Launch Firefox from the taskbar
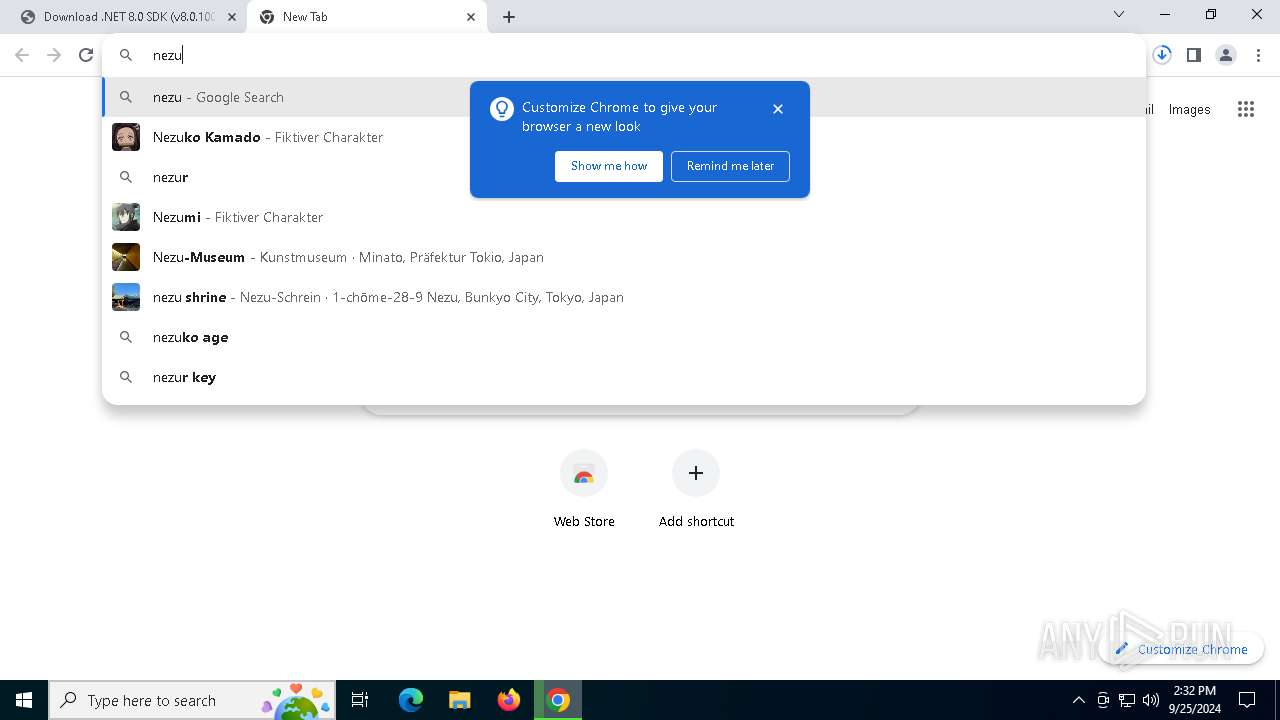 pos(509,700)
